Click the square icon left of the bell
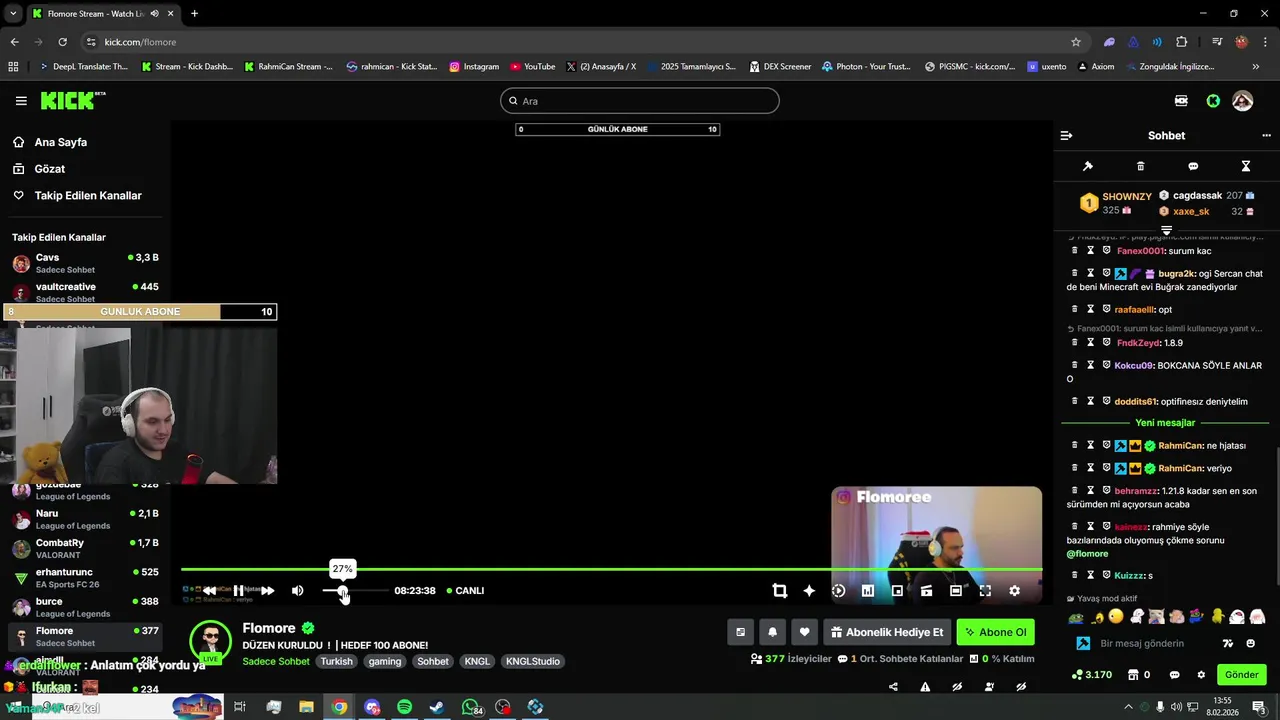Screen dimensions: 1280x720 pyautogui.click(x=740, y=632)
